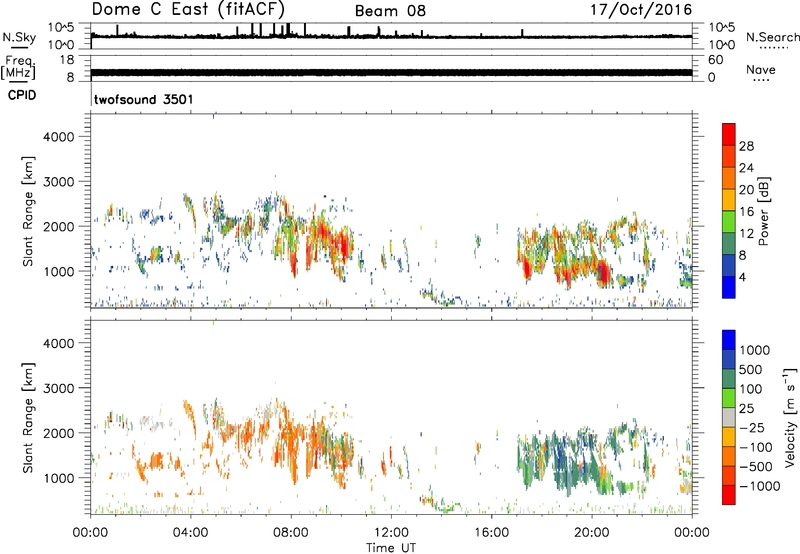Click the '16:00' time axis label

pyautogui.click(x=491, y=533)
